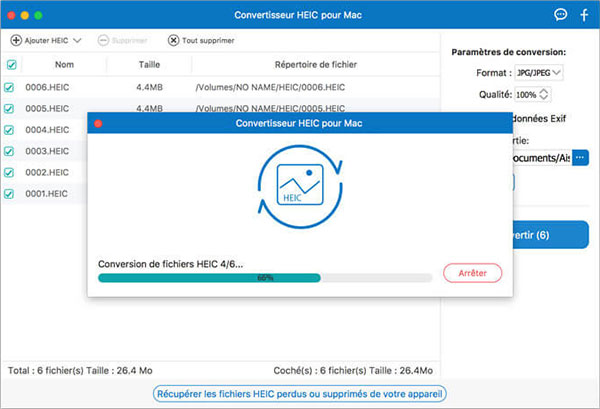Select the 0005.HEIC file name
Screen dimensions: 600x409
[47, 109]
